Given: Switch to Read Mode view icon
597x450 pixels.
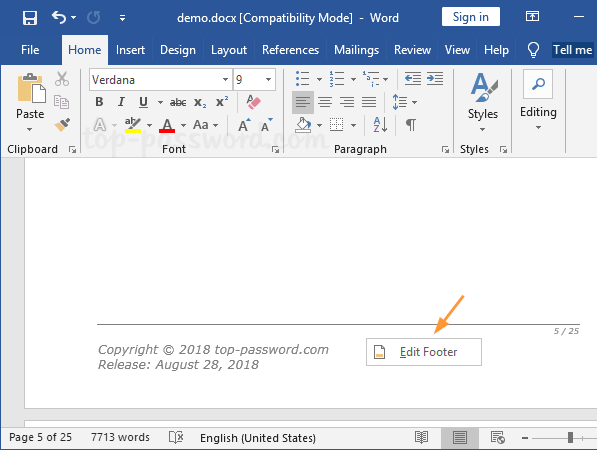Looking at the screenshot, I should pos(421,437).
